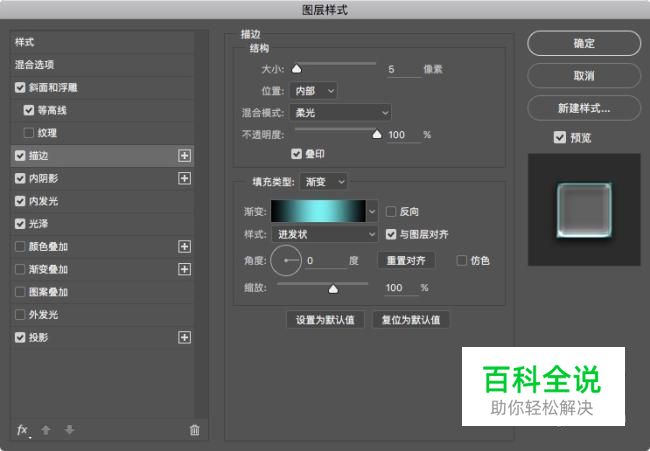Image resolution: width=650 pixels, height=451 pixels.
Task: Enable 纹理 checkbox
Action: pyautogui.click(x=29, y=133)
